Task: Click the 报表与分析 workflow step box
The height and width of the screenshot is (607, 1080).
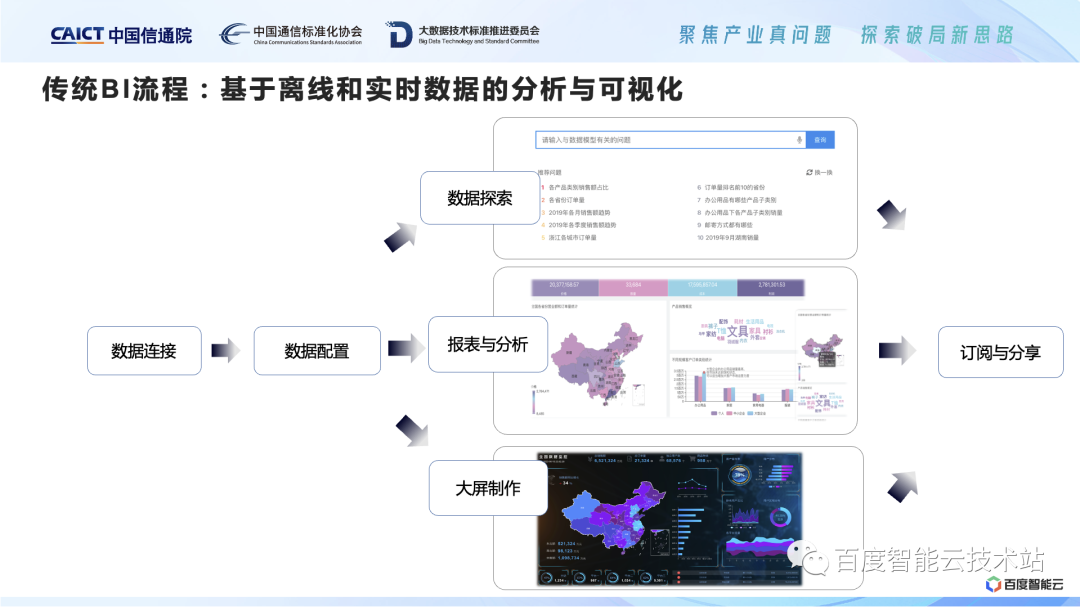Action: pyautogui.click(x=488, y=343)
